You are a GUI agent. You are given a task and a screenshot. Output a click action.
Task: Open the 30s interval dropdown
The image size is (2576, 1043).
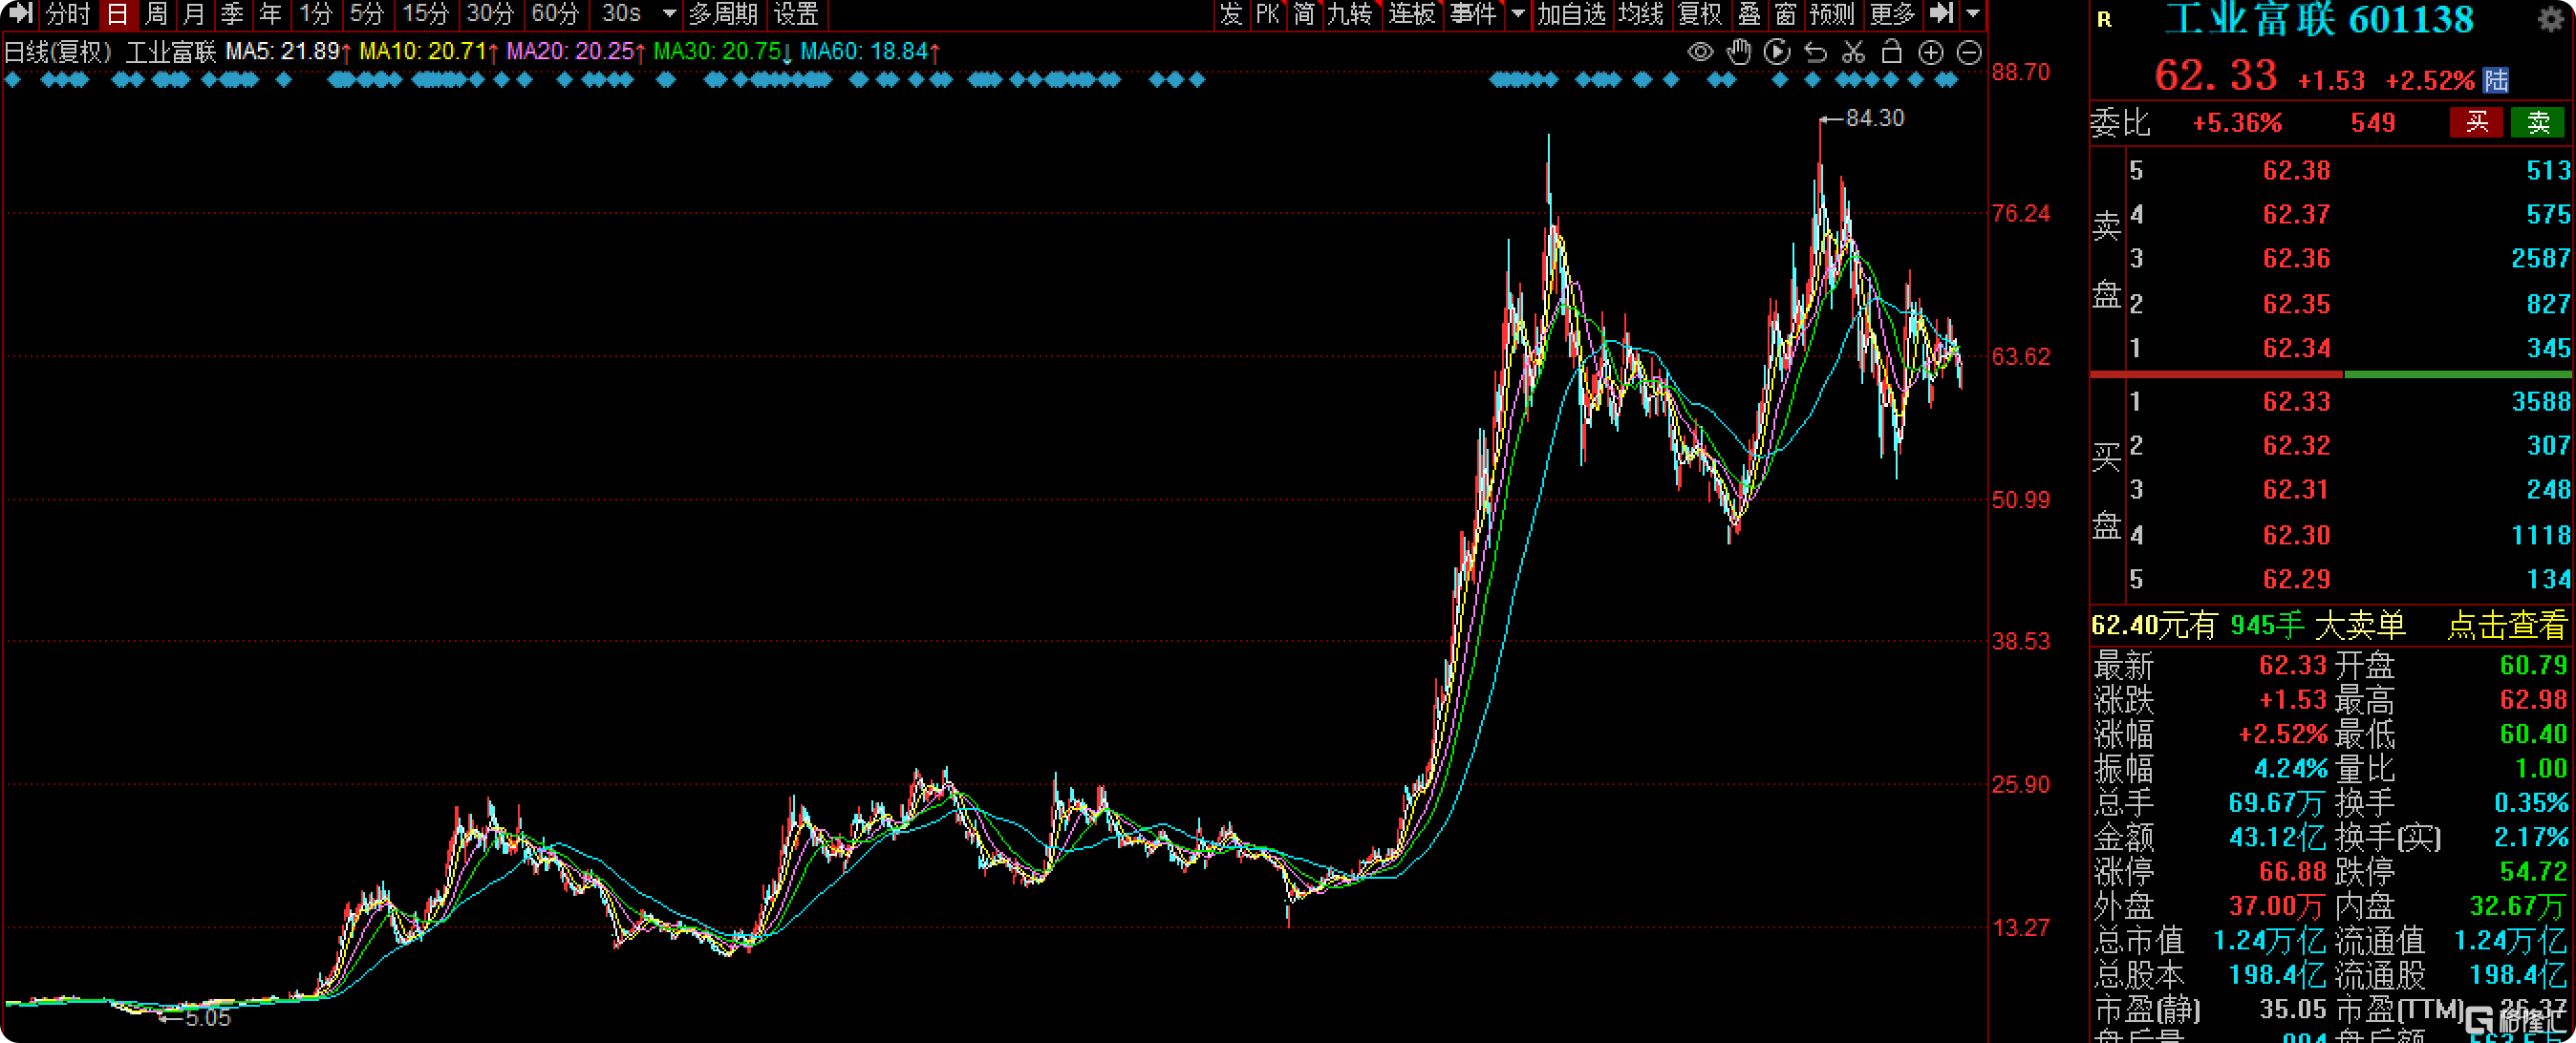point(670,14)
